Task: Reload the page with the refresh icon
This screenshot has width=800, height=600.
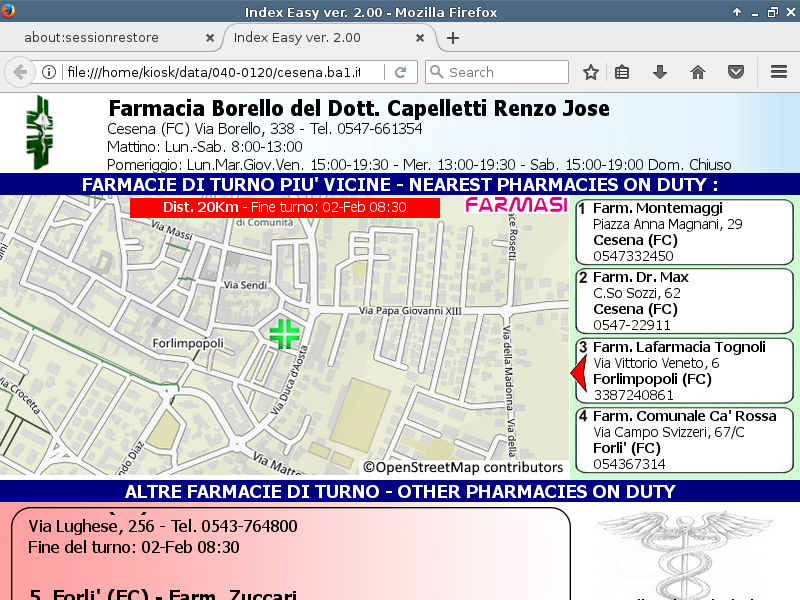Action: pos(400,72)
